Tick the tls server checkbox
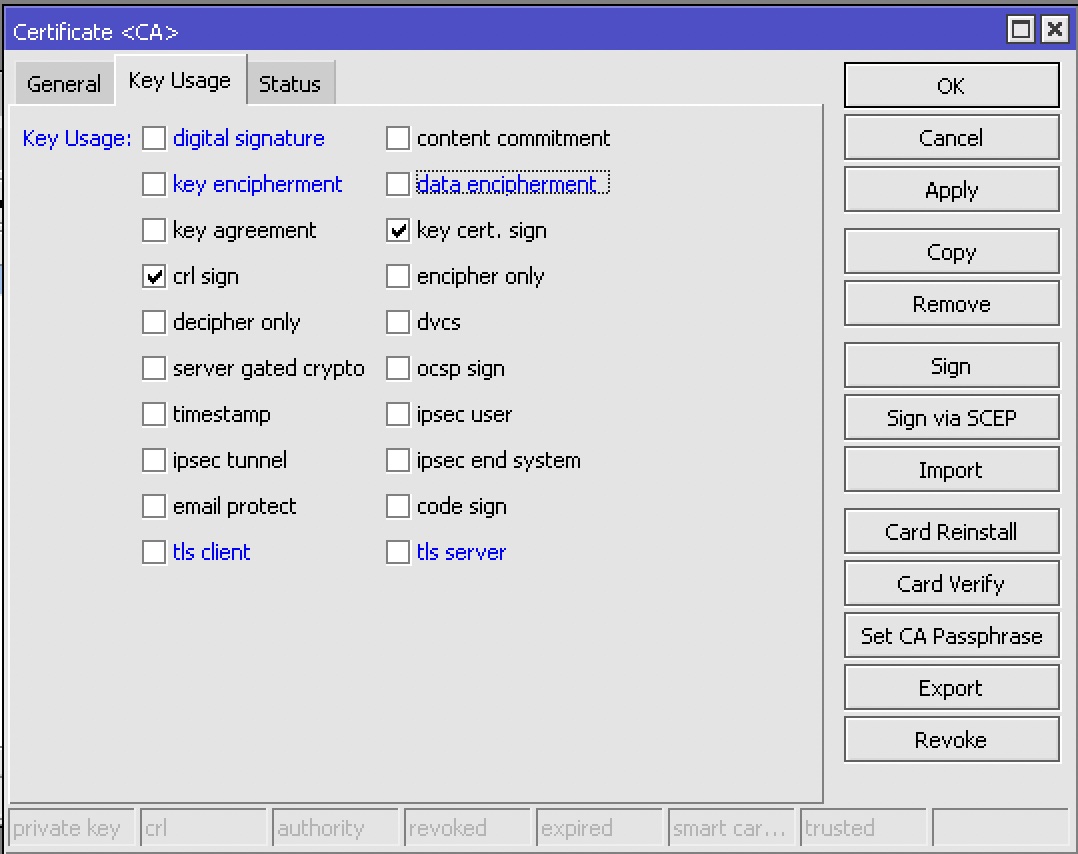Screen dimensions: 1078x854 click(x=398, y=553)
